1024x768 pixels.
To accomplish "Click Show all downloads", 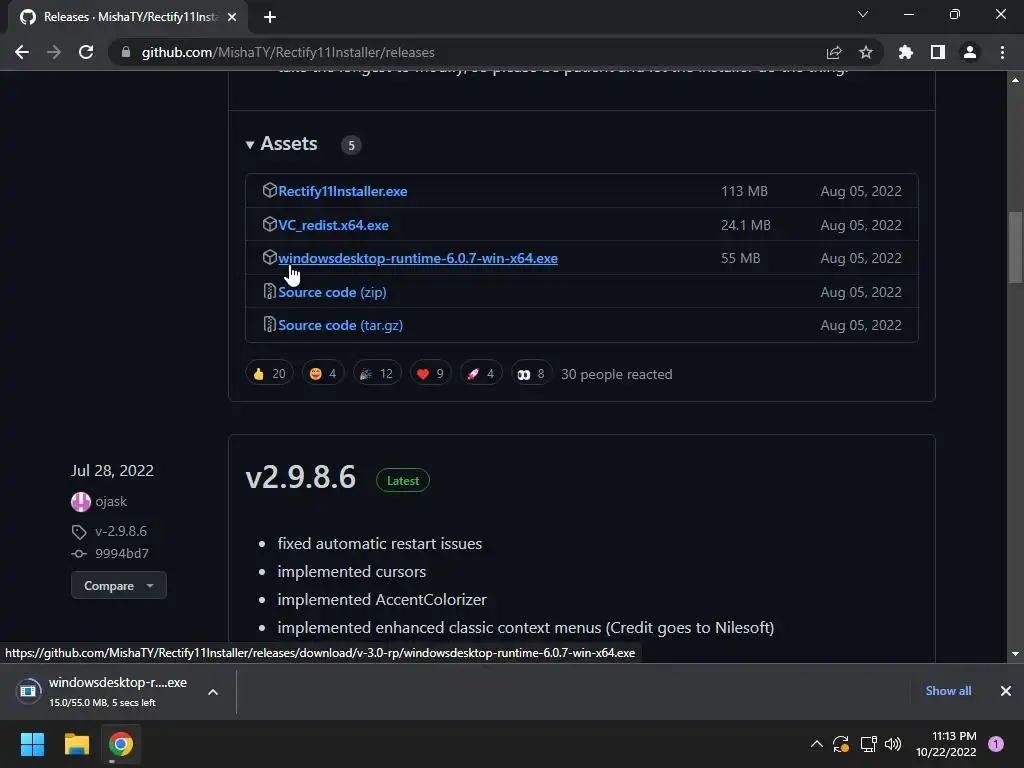I will coord(948,691).
